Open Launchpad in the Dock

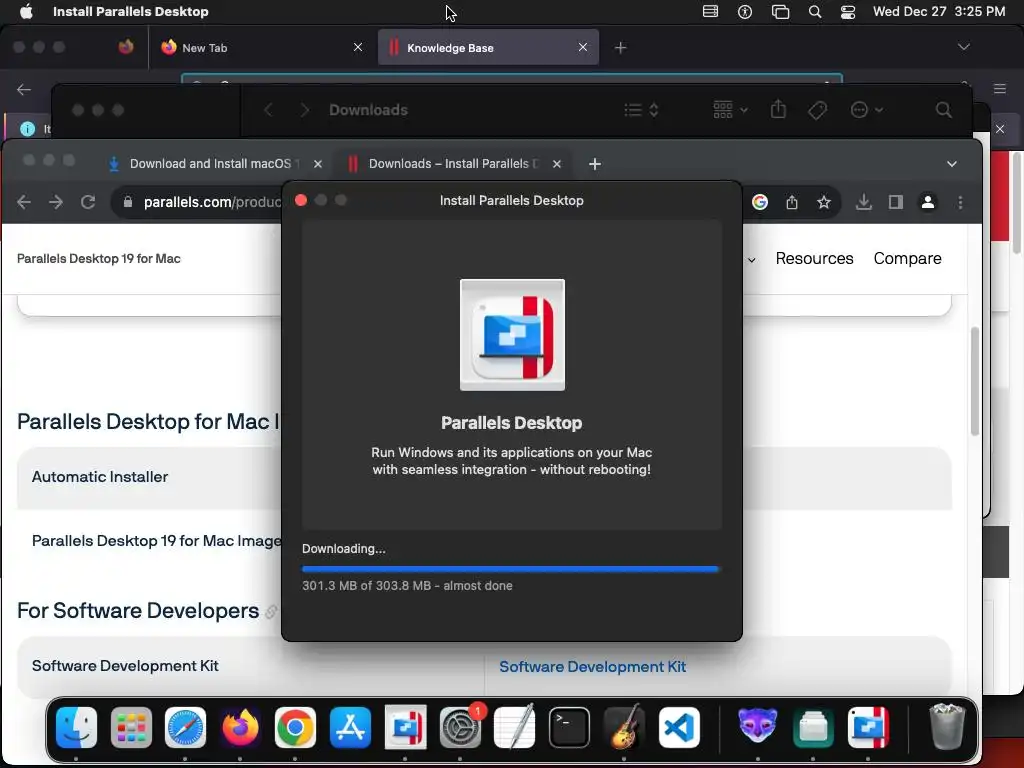(131, 728)
